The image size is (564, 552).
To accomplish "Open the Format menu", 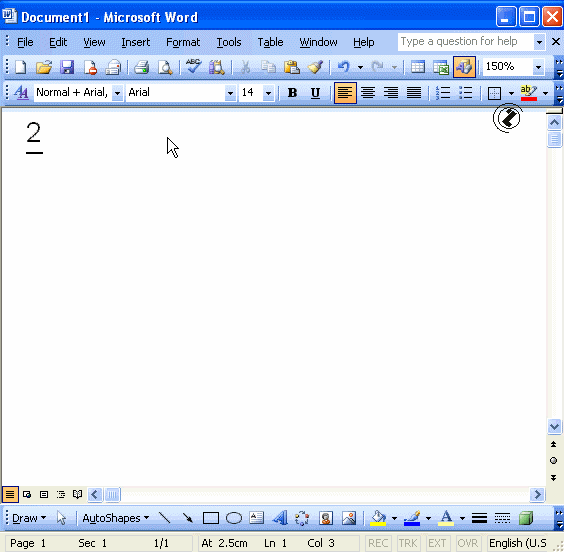I will click(x=183, y=42).
